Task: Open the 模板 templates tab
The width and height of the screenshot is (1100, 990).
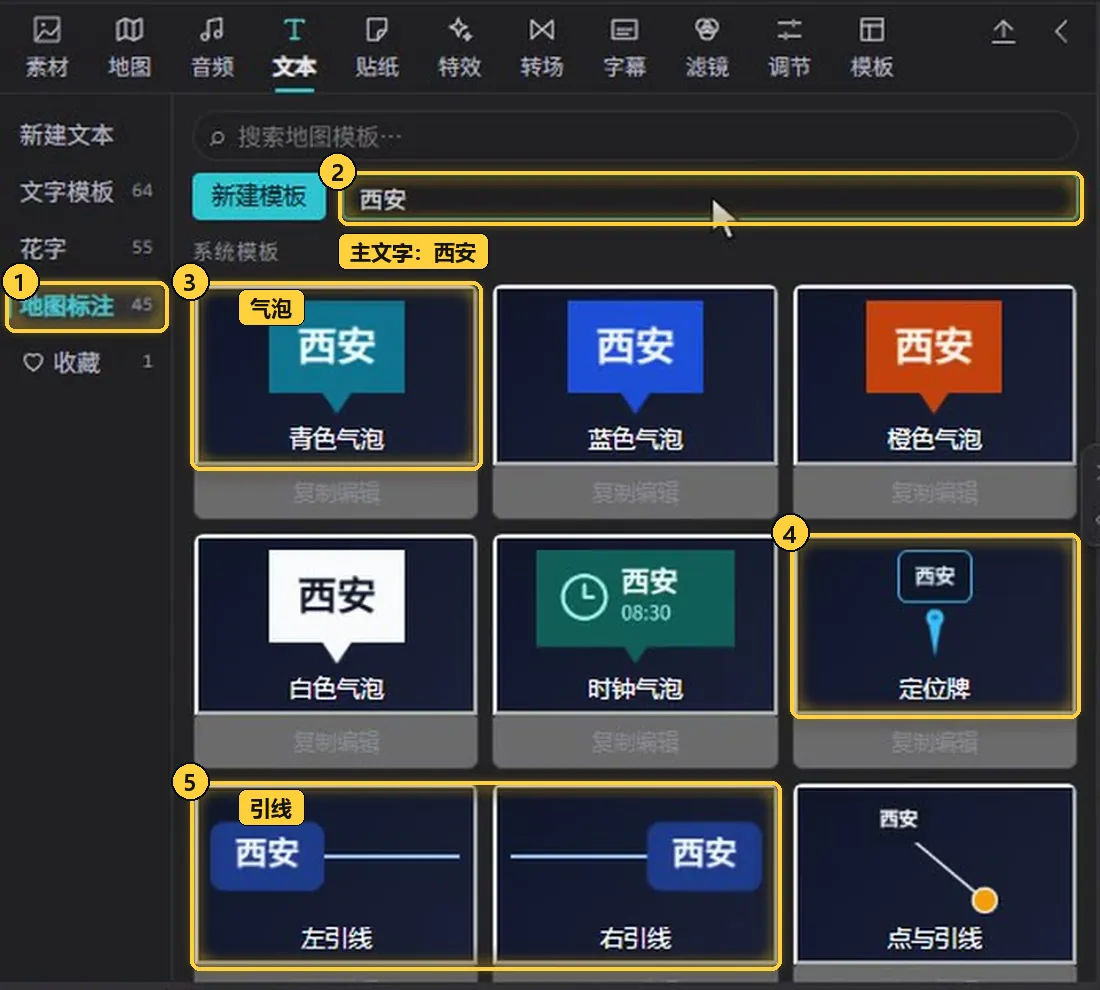Action: tap(871, 47)
